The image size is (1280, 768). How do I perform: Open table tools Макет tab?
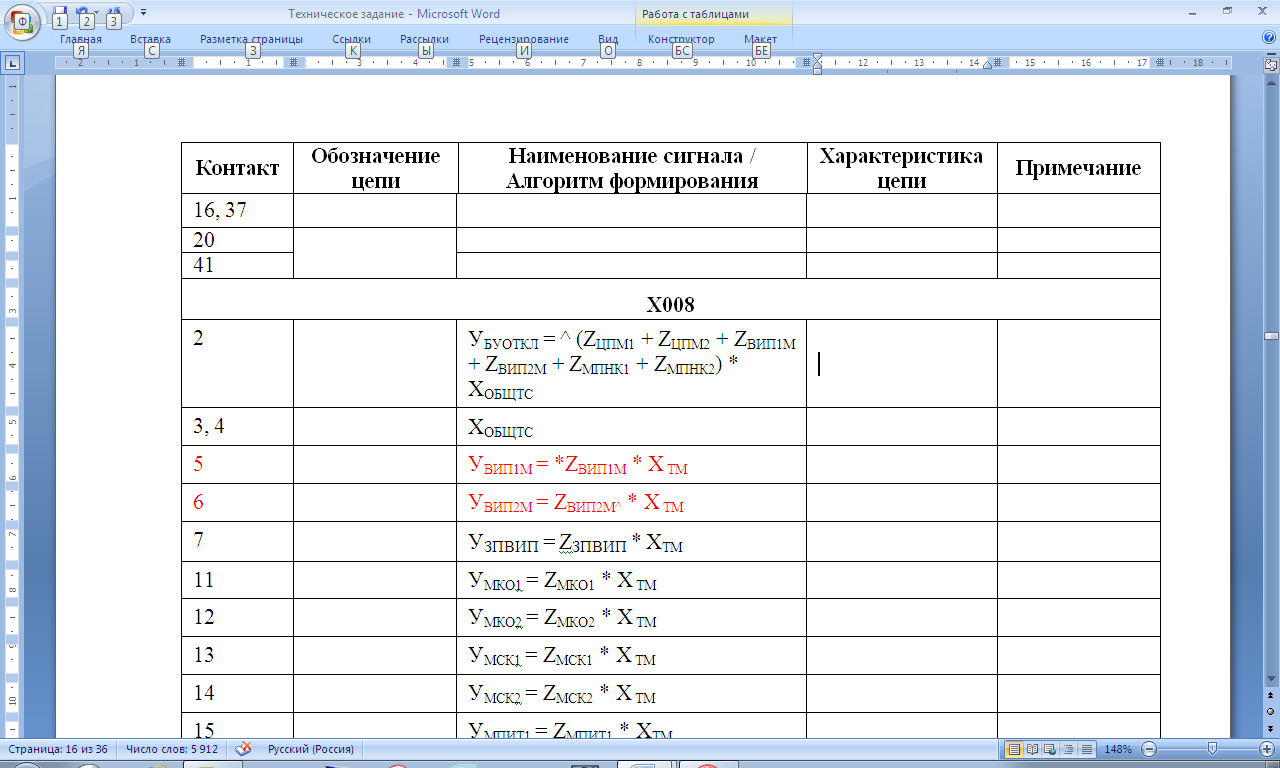point(761,39)
